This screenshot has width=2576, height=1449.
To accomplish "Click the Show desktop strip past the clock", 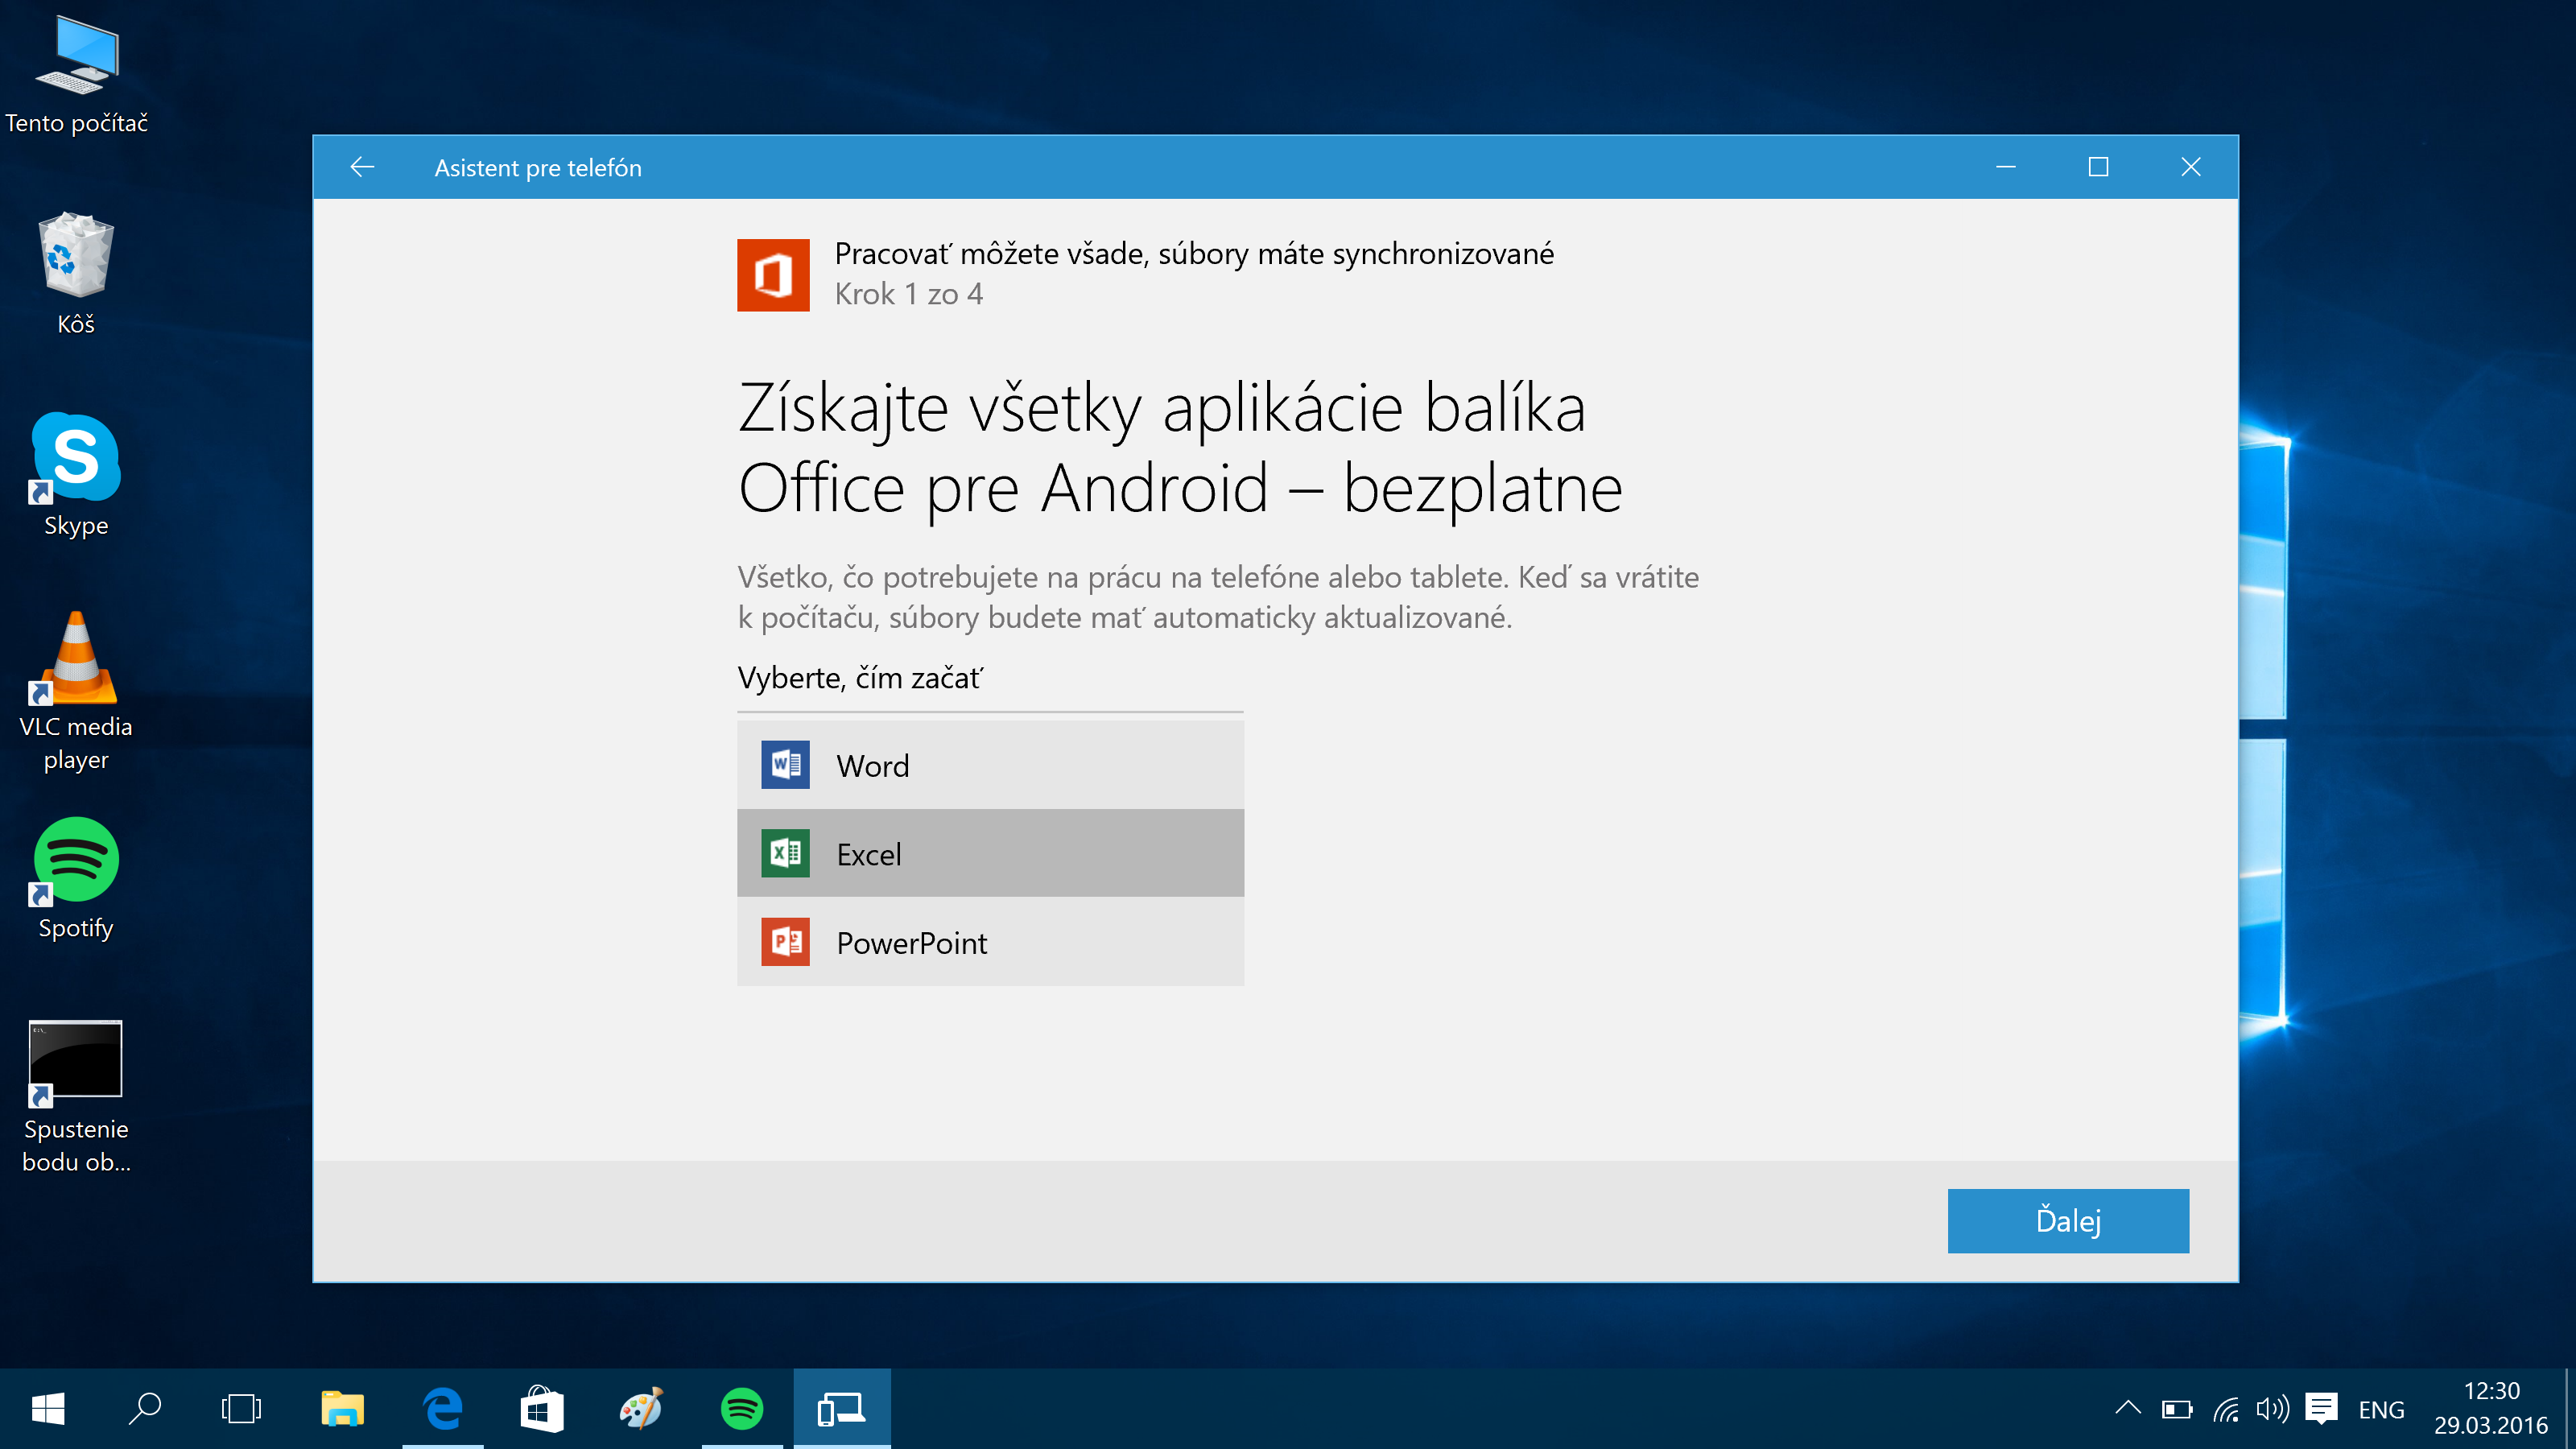I will click(x=2569, y=1409).
